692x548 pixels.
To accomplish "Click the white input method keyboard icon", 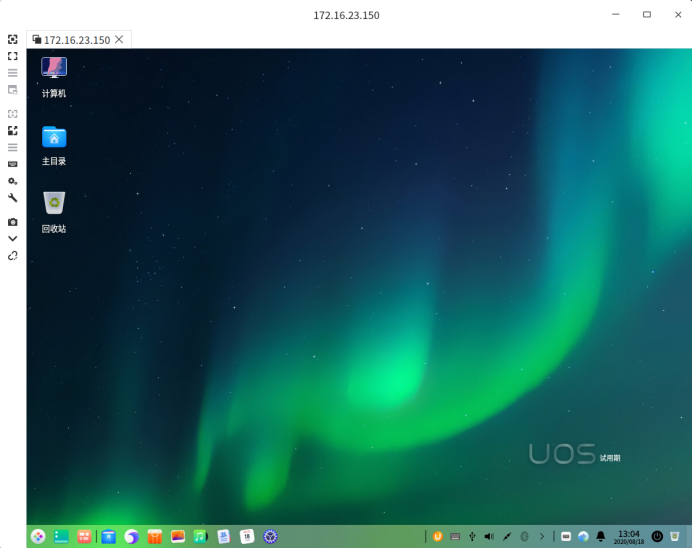I will point(566,537).
